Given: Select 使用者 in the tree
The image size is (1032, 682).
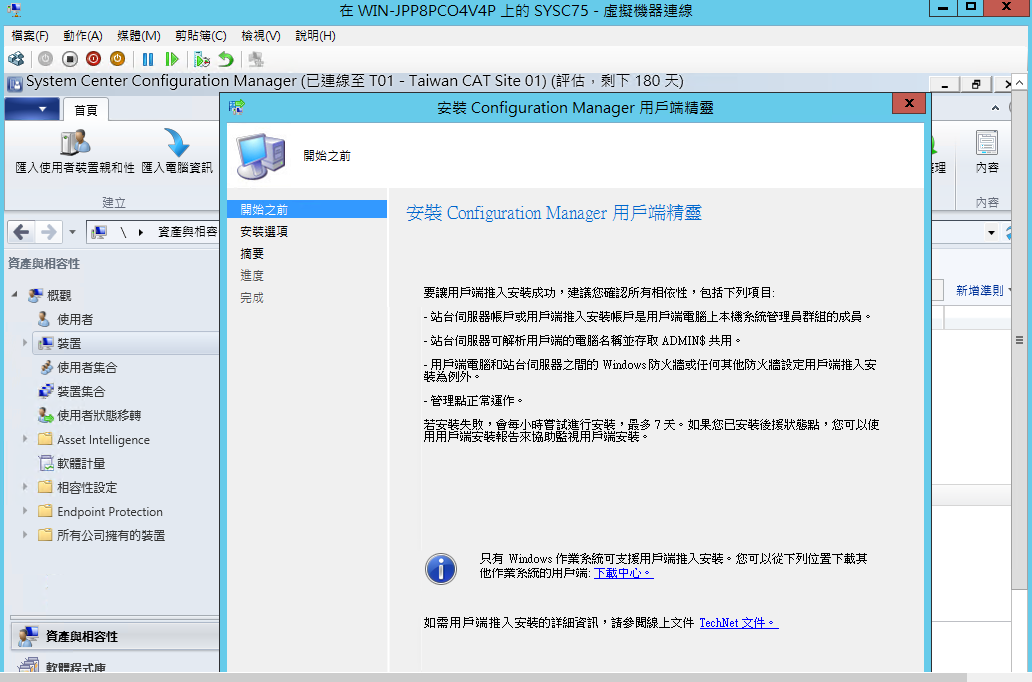Looking at the screenshot, I should point(75,319).
